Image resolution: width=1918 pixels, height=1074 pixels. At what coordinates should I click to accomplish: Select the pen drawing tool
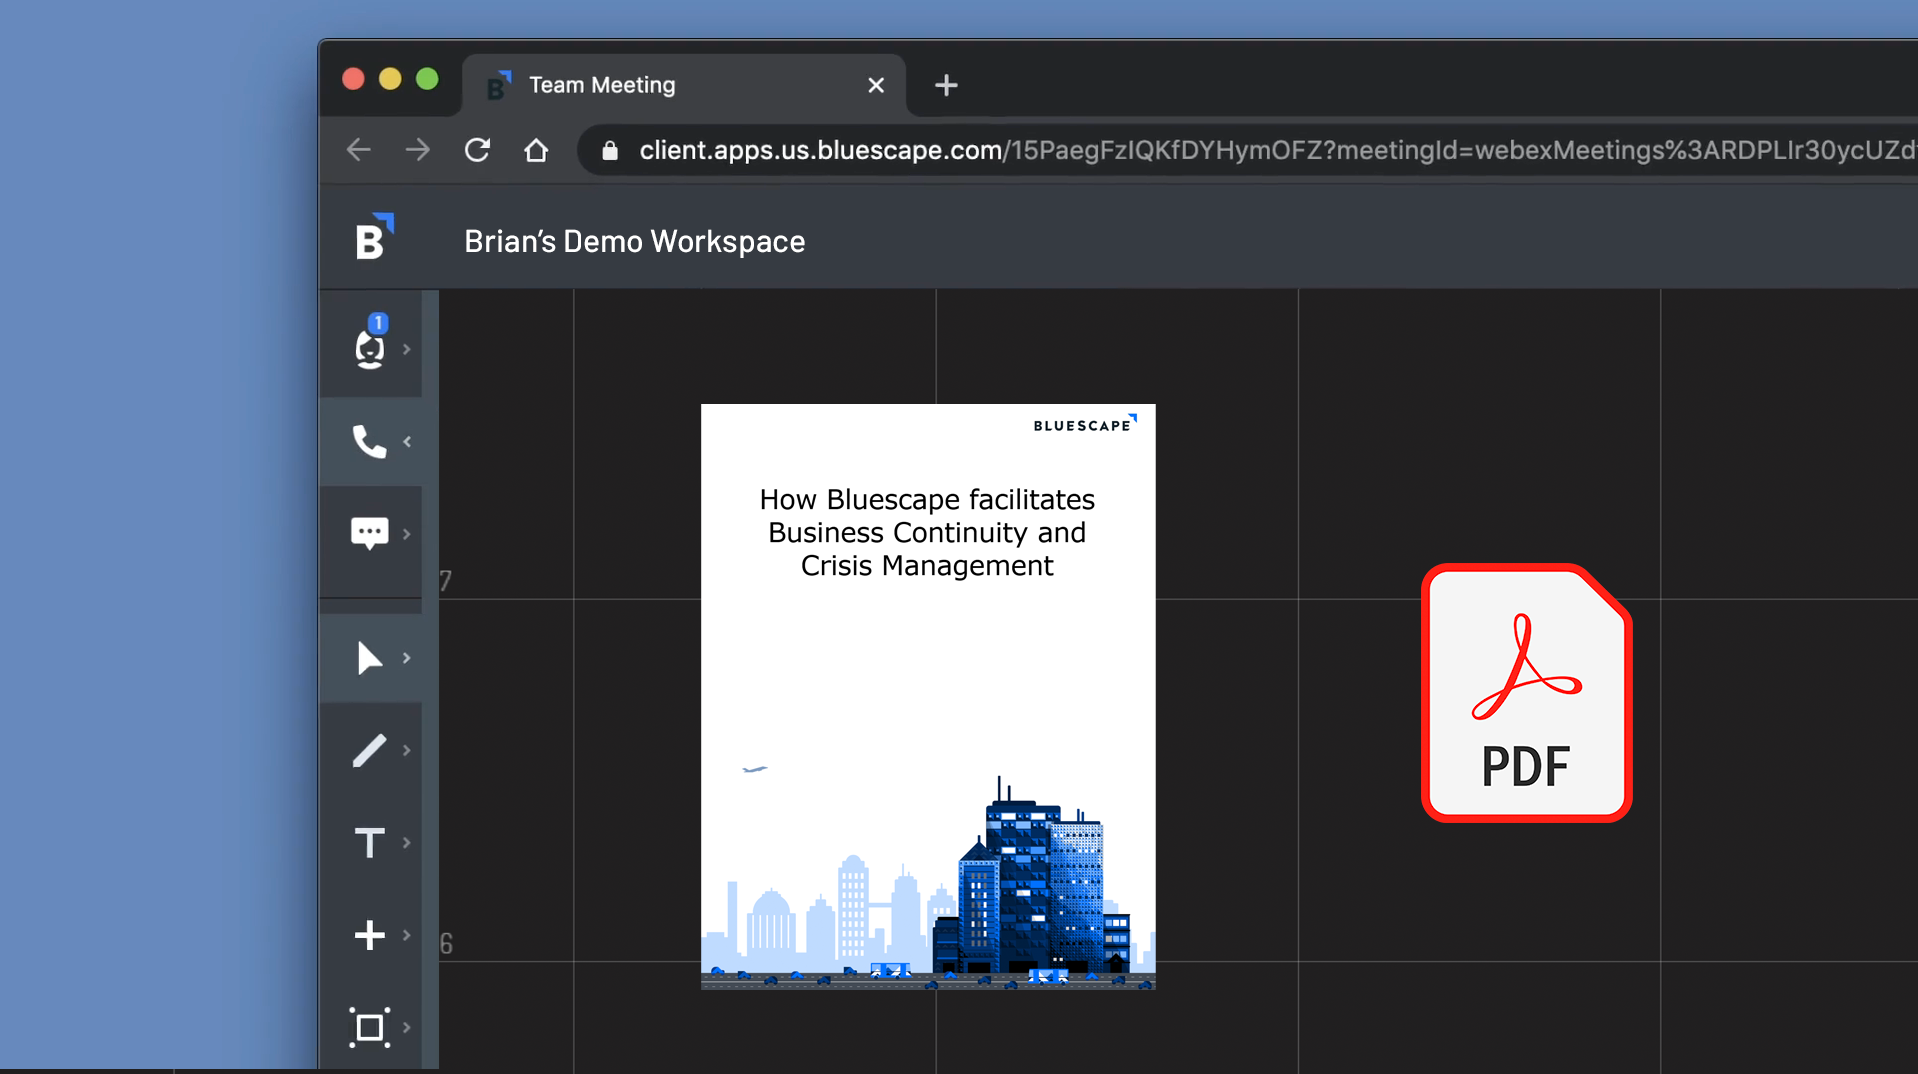click(x=369, y=750)
